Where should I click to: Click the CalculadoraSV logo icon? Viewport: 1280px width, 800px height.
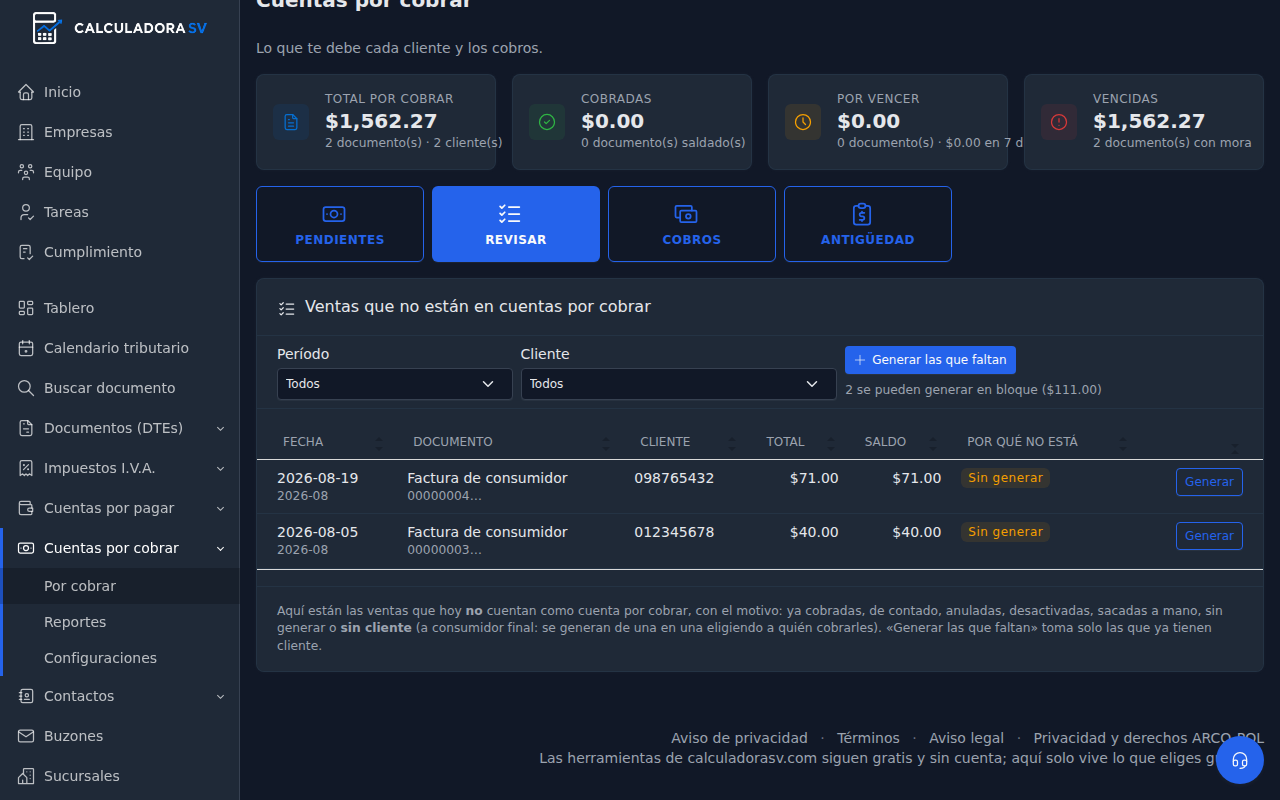(x=46, y=28)
